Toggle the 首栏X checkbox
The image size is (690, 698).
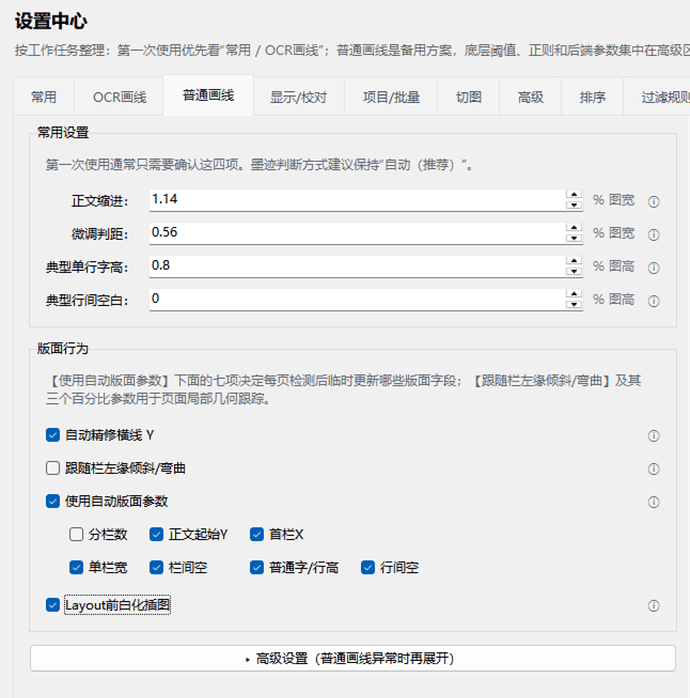click(x=257, y=534)
